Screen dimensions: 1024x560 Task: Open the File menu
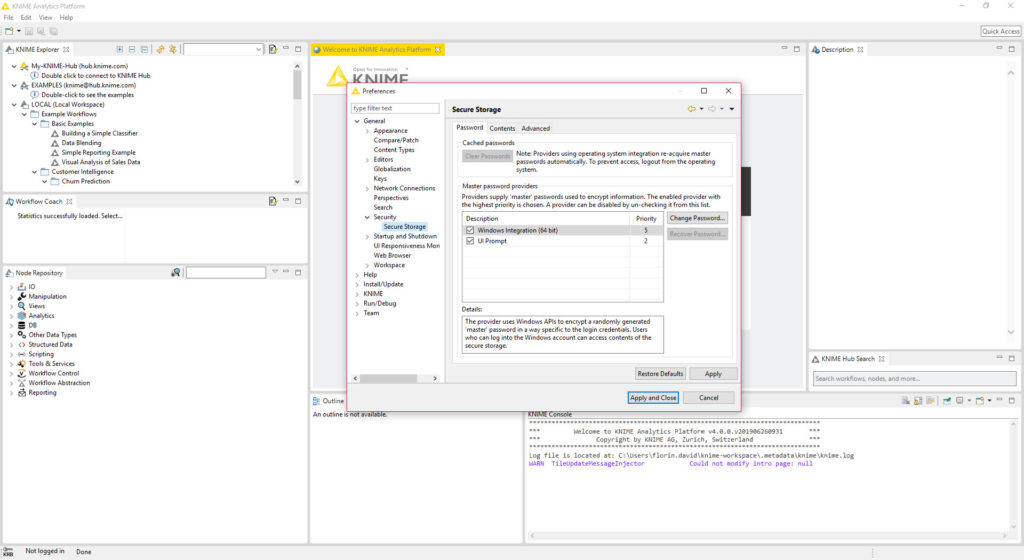click(8, 18)
